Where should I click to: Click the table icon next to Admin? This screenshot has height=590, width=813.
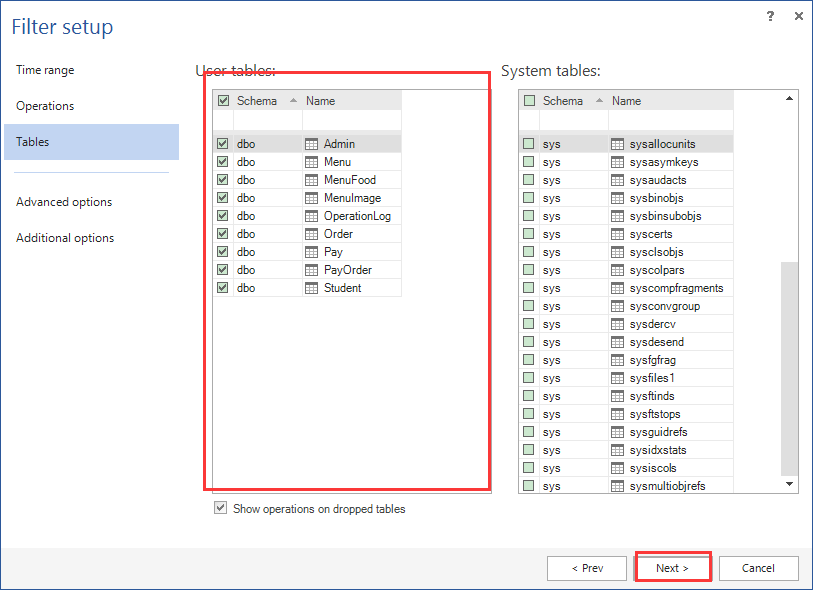313,143
